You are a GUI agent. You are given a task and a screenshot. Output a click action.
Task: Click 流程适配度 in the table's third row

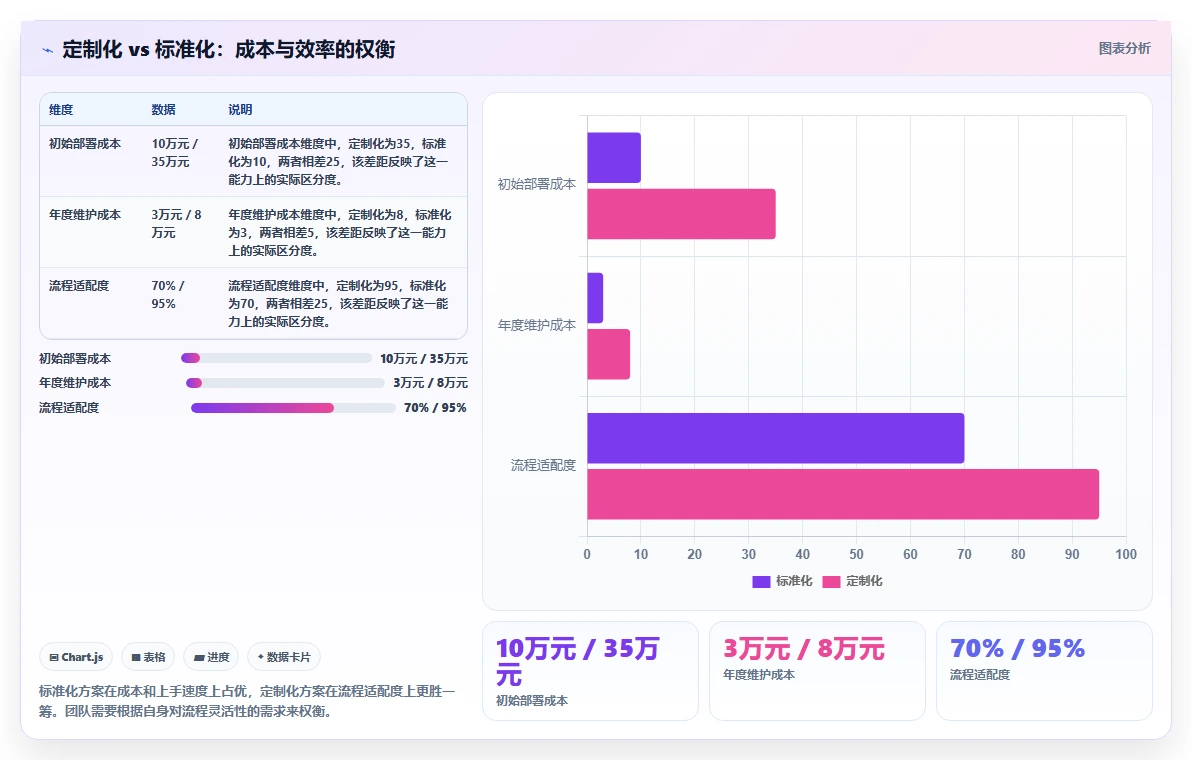[x=79, y=286]
